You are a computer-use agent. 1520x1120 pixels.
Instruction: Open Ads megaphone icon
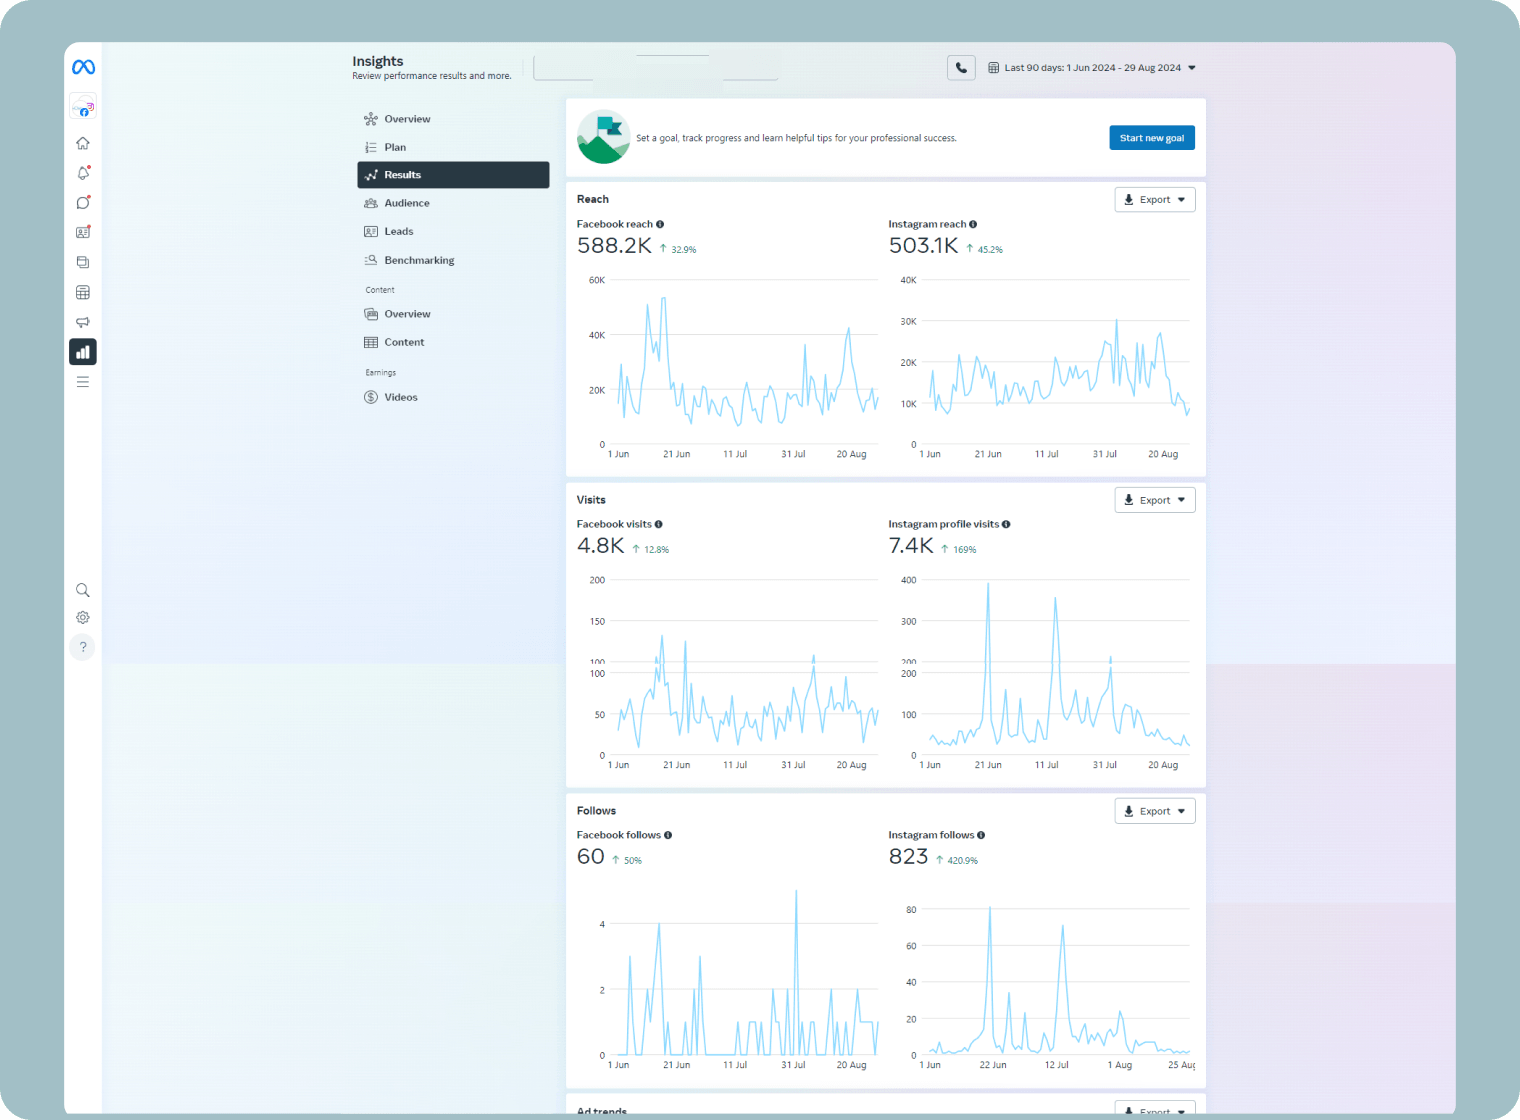click(83, 322)
